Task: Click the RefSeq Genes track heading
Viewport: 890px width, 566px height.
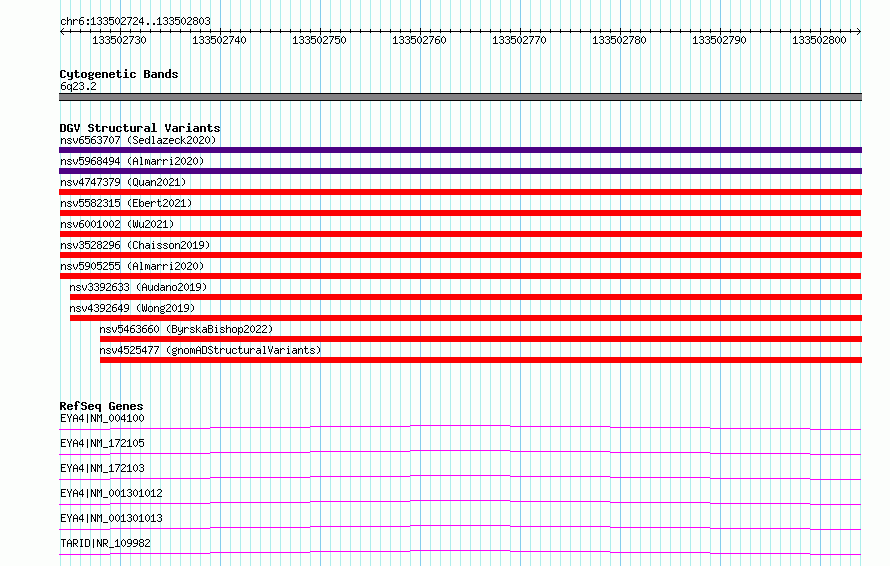Action: coord(101,406)
